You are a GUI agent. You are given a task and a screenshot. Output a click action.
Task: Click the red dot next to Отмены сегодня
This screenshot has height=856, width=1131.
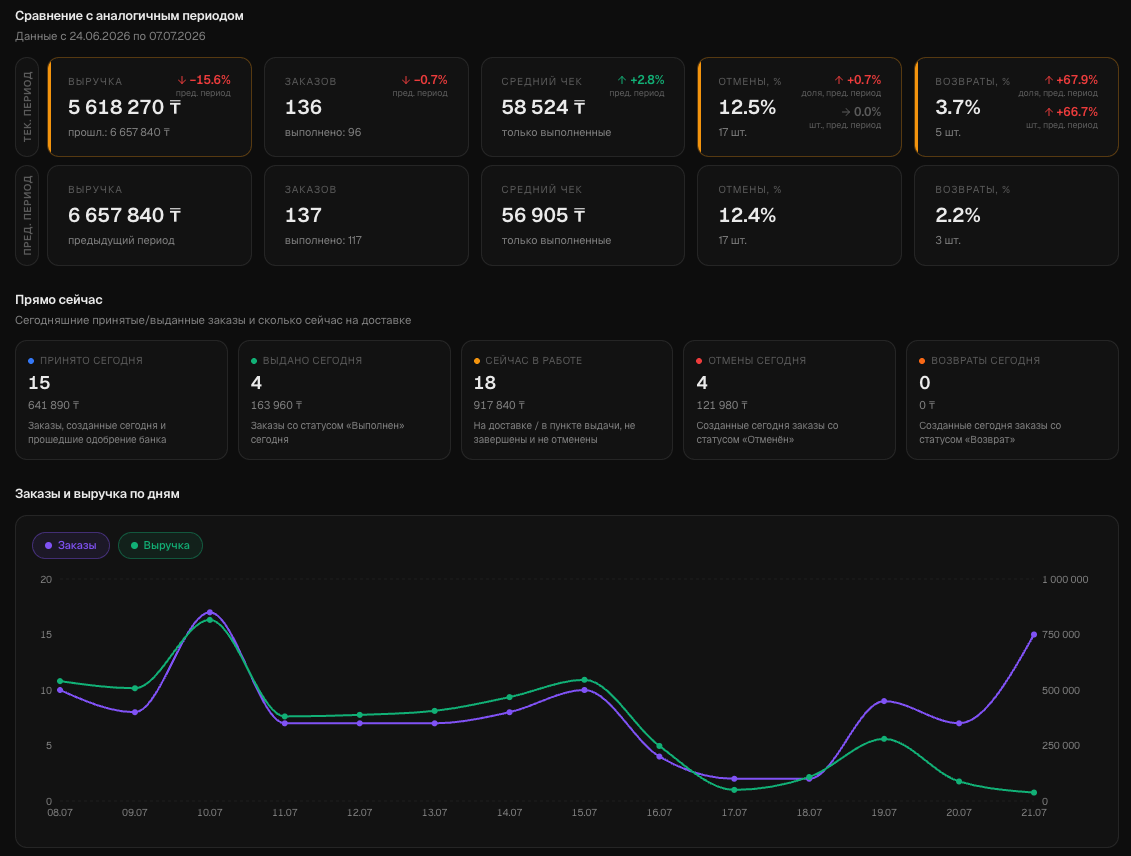pos(699,361)
